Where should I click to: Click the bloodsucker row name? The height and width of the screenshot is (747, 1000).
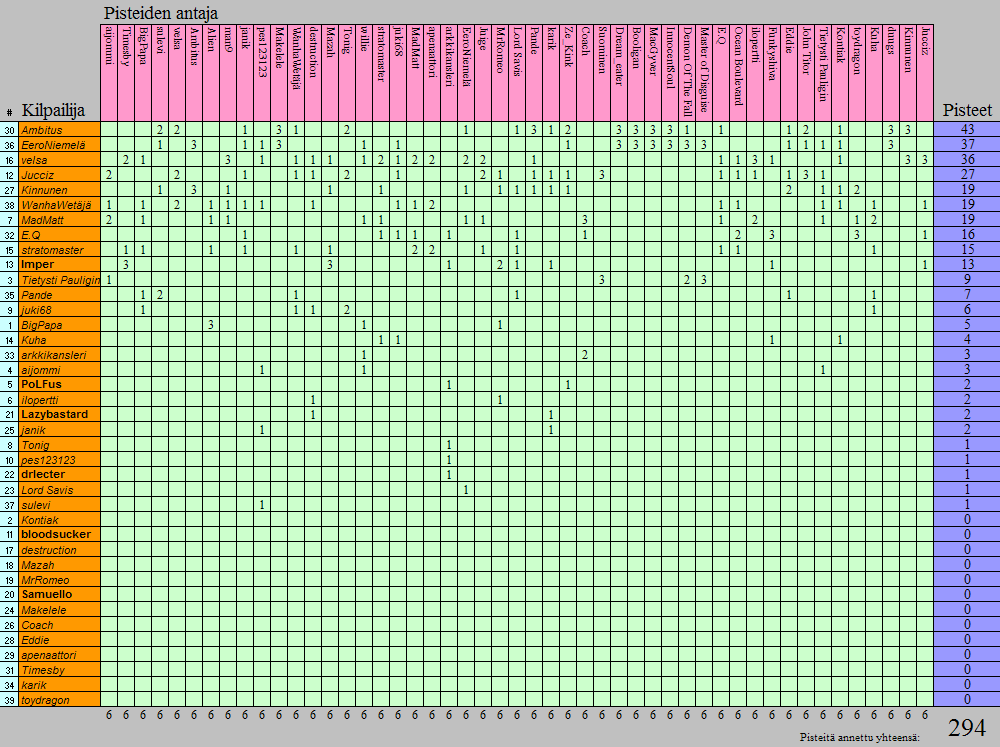coord(59,535)
